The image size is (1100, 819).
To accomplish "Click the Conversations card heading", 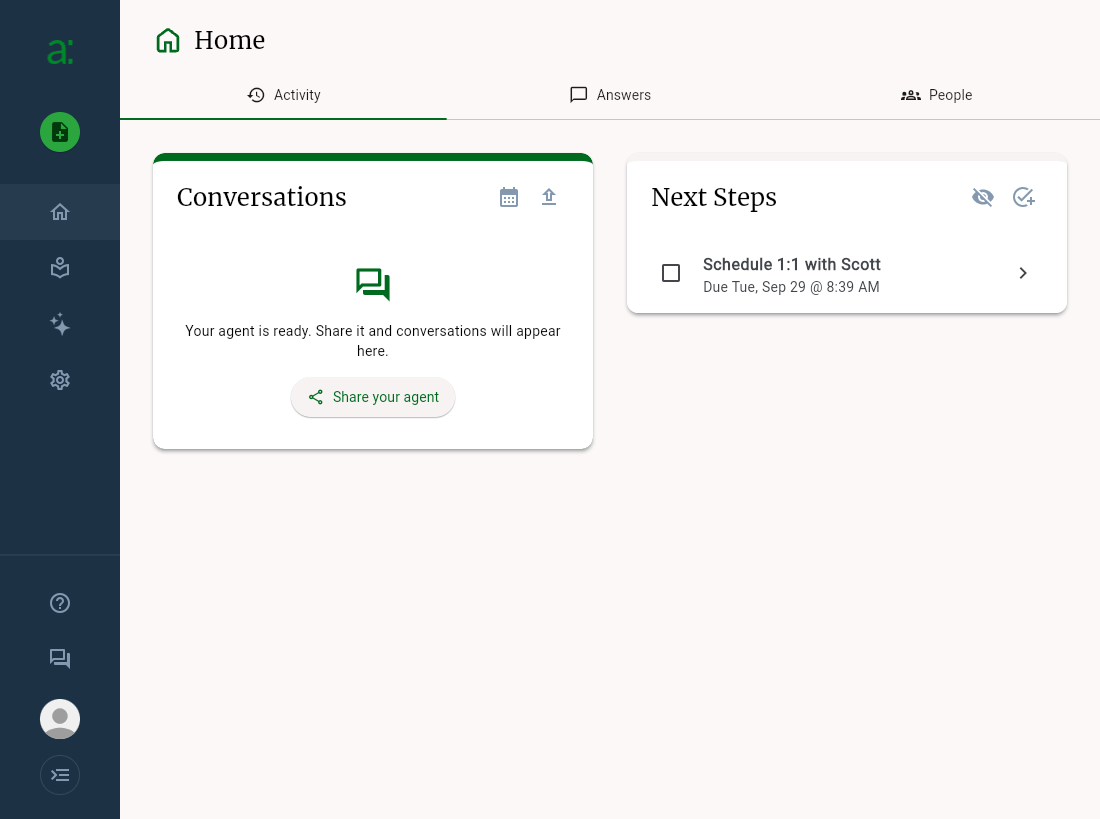I will point(262,197).
